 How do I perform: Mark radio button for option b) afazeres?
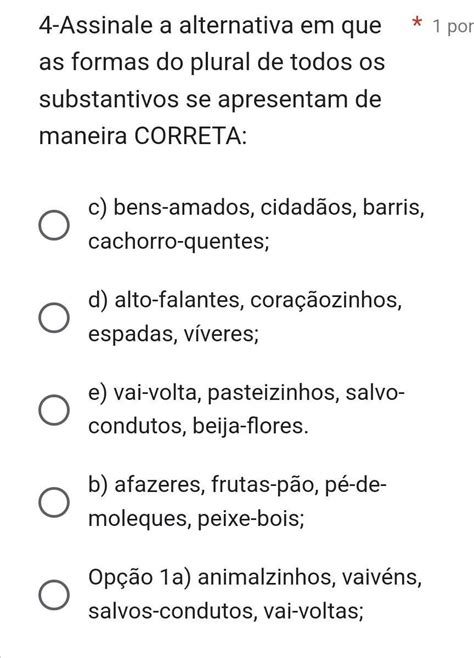point(54,502)
